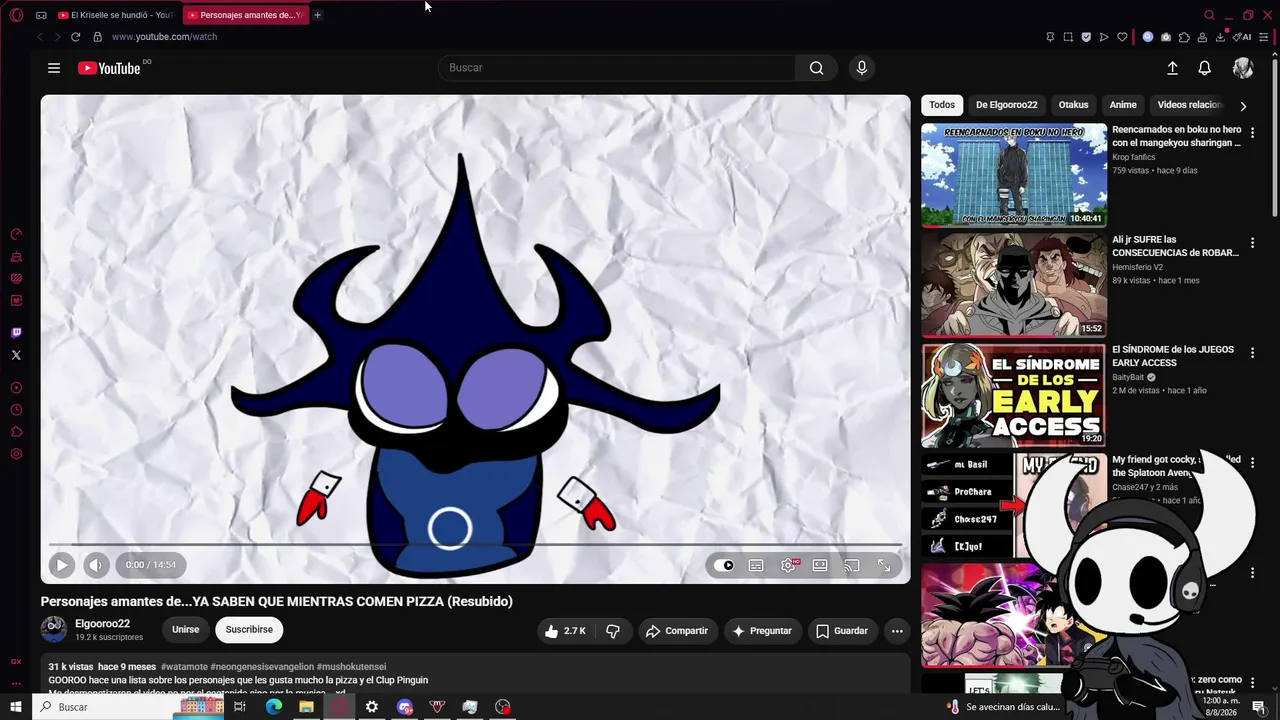Open the player settings gear

coord(788,565)
